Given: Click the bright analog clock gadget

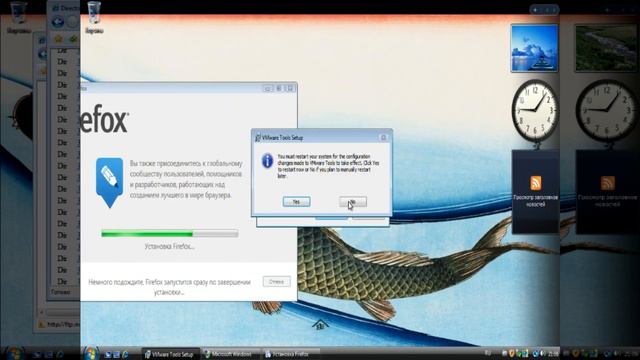Looking at the screenshot, I should (x=535, y=111).
